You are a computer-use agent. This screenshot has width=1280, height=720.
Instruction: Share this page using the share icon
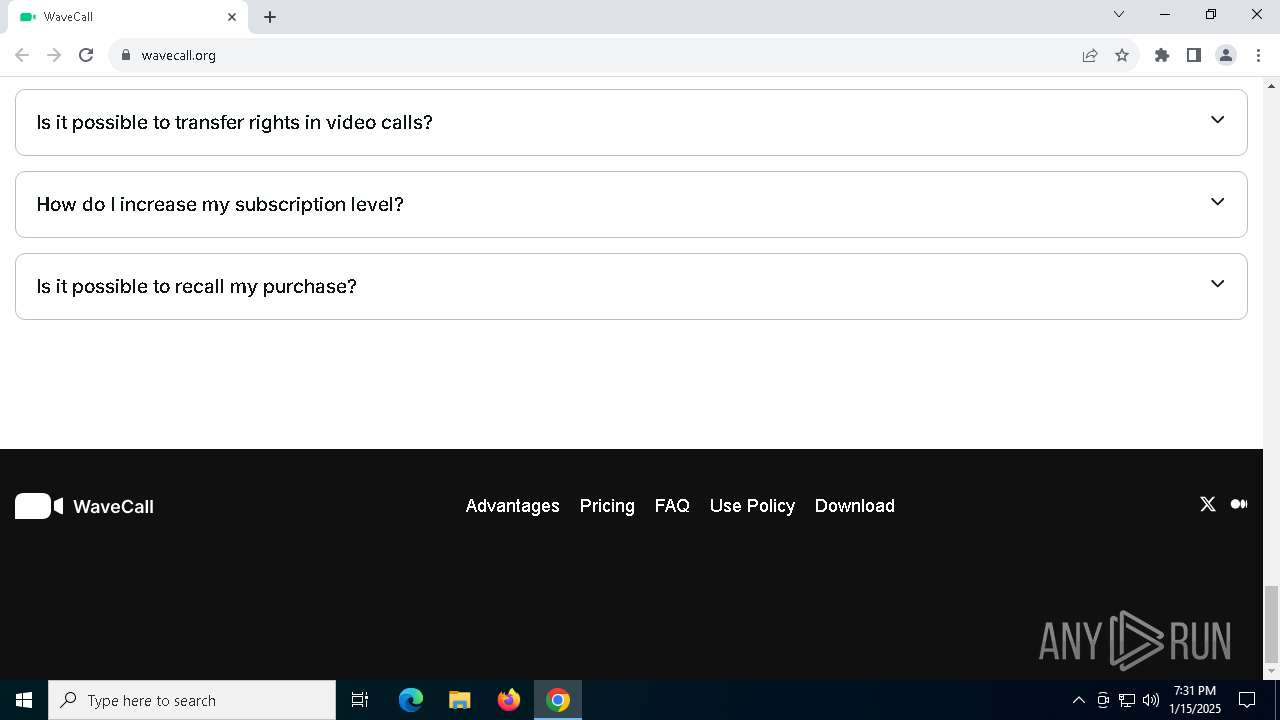(x=1090, y=55)
